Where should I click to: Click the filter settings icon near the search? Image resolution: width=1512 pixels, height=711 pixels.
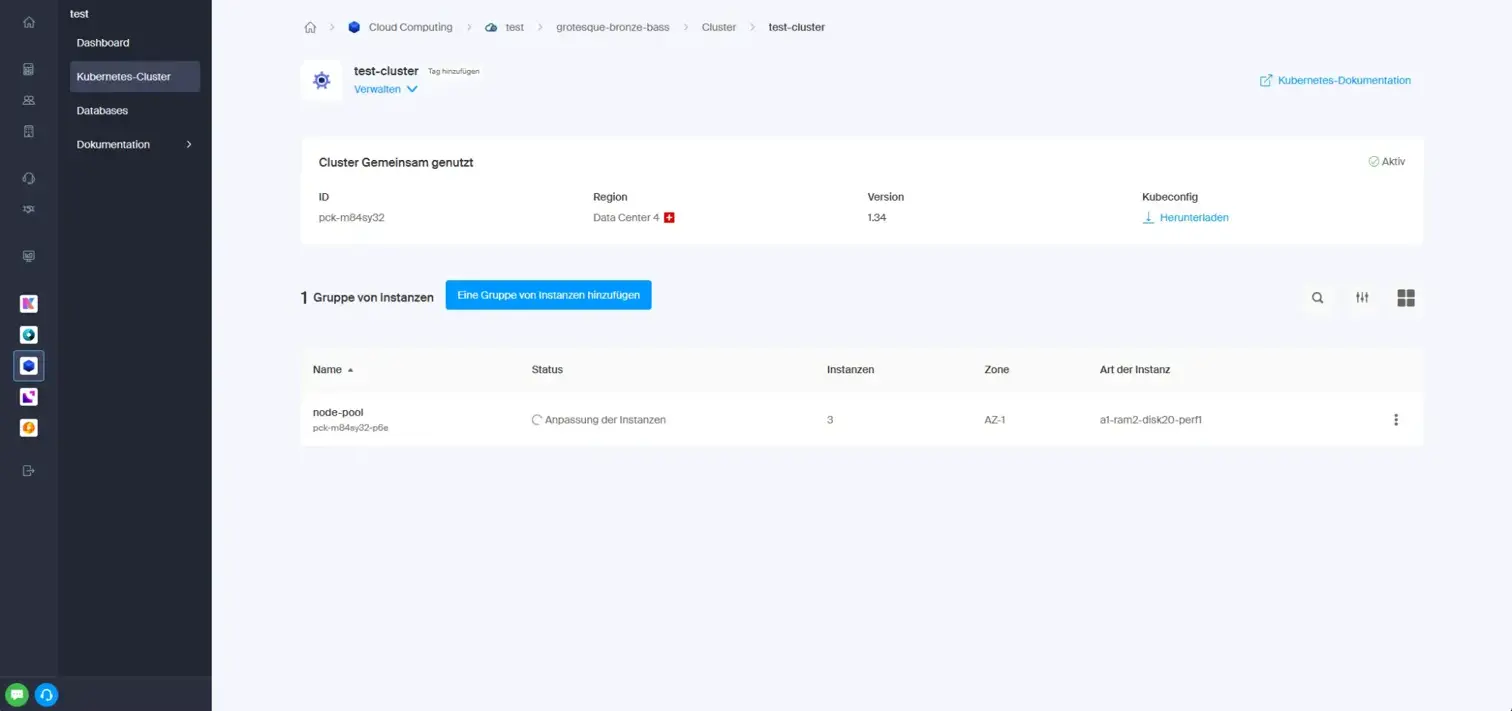pos(1361,297)
